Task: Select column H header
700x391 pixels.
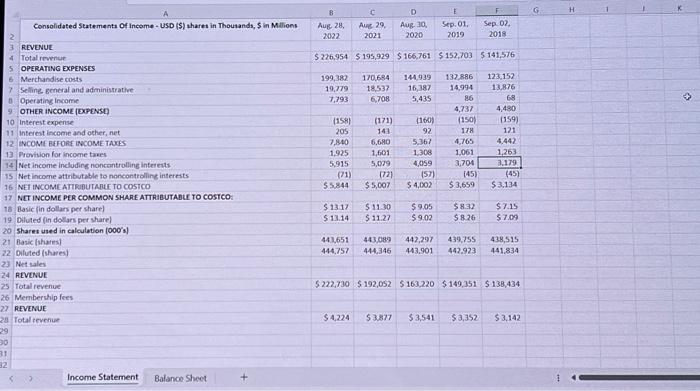Action: 571,9
